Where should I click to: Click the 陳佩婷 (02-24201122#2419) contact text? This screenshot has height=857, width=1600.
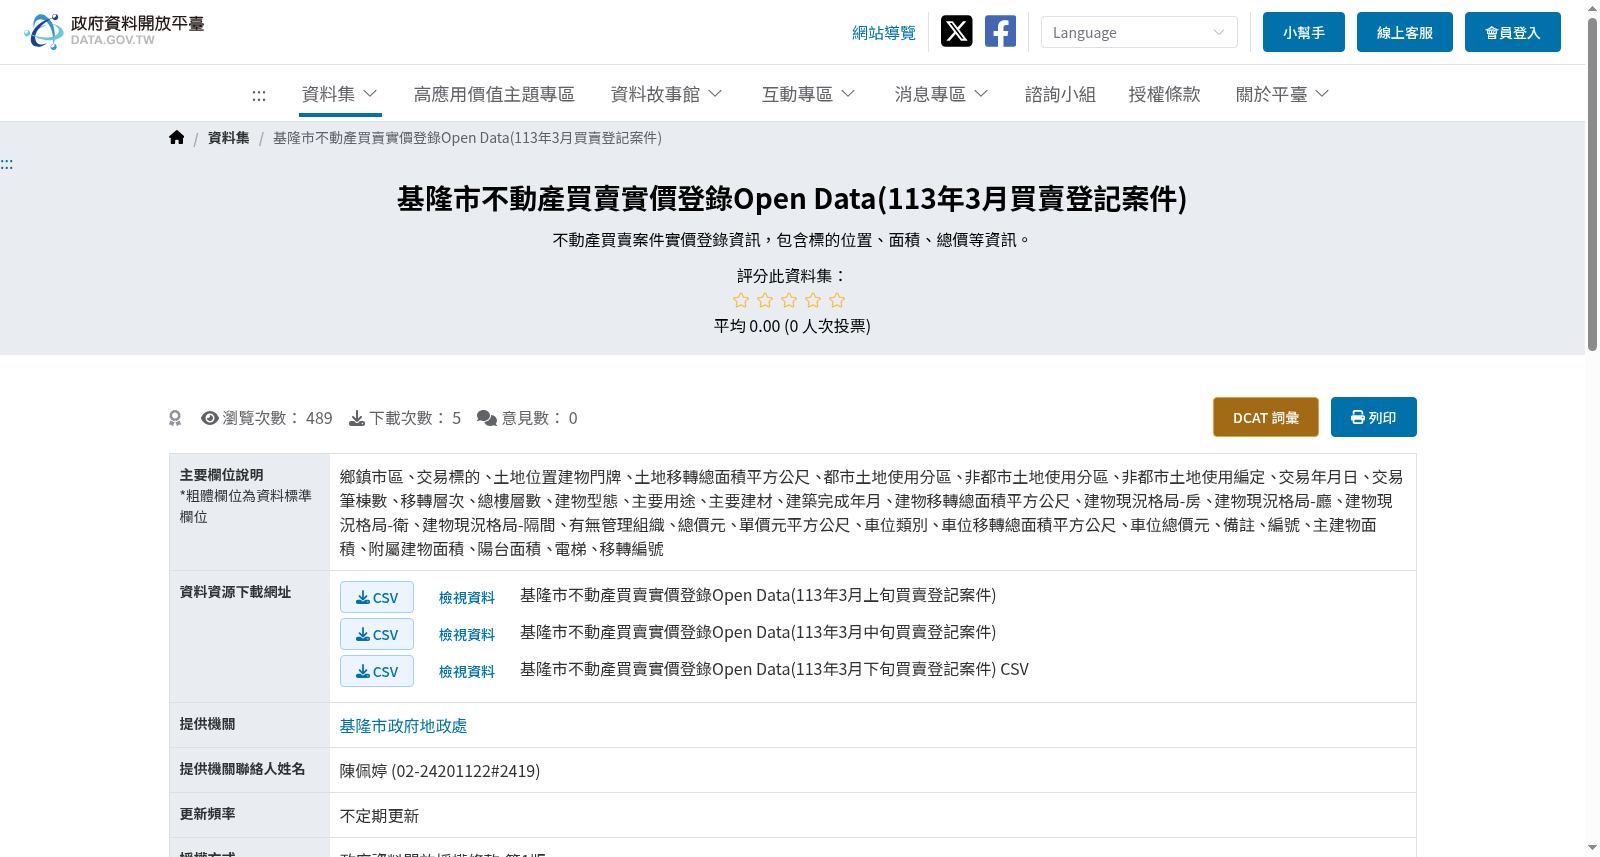tap(440, 771)
